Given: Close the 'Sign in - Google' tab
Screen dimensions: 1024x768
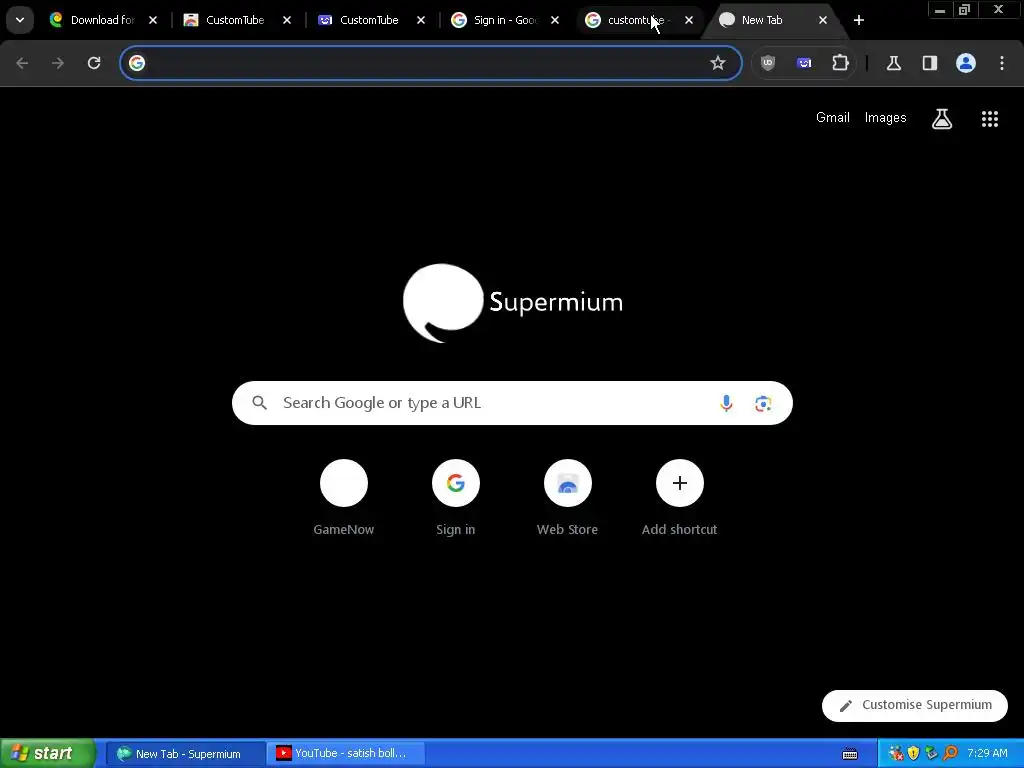Looking at the screenshot, I should [x=554, y=20].
